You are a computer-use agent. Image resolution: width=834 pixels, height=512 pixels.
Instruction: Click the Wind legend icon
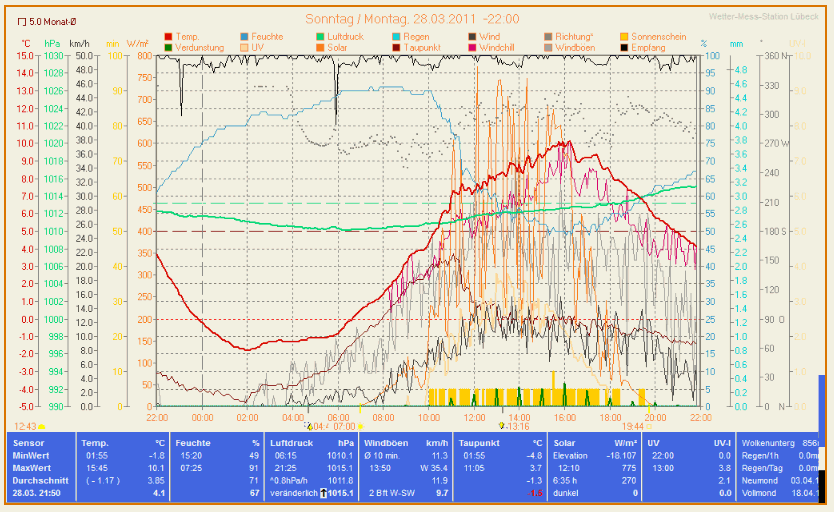tap(472, 37)
